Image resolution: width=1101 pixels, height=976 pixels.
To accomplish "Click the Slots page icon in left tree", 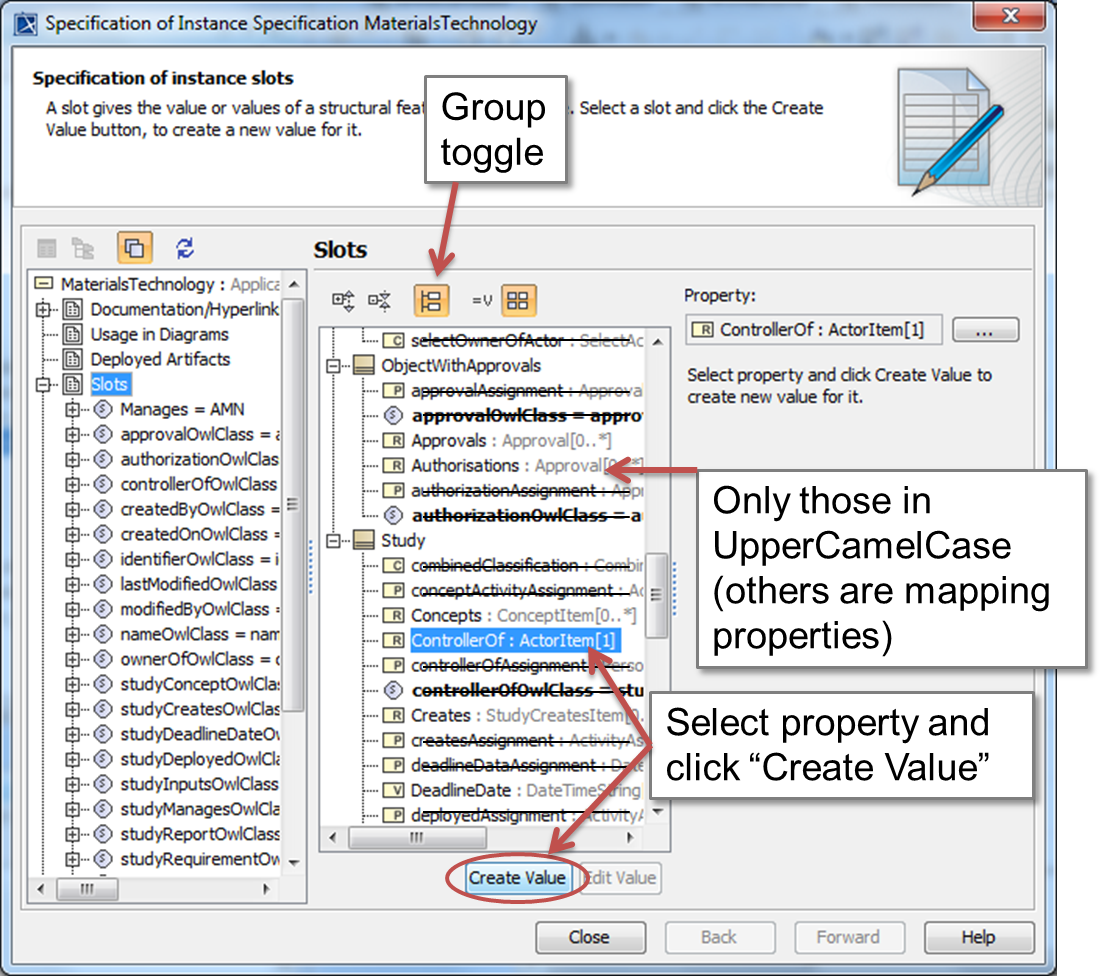I will pos(73,384).
